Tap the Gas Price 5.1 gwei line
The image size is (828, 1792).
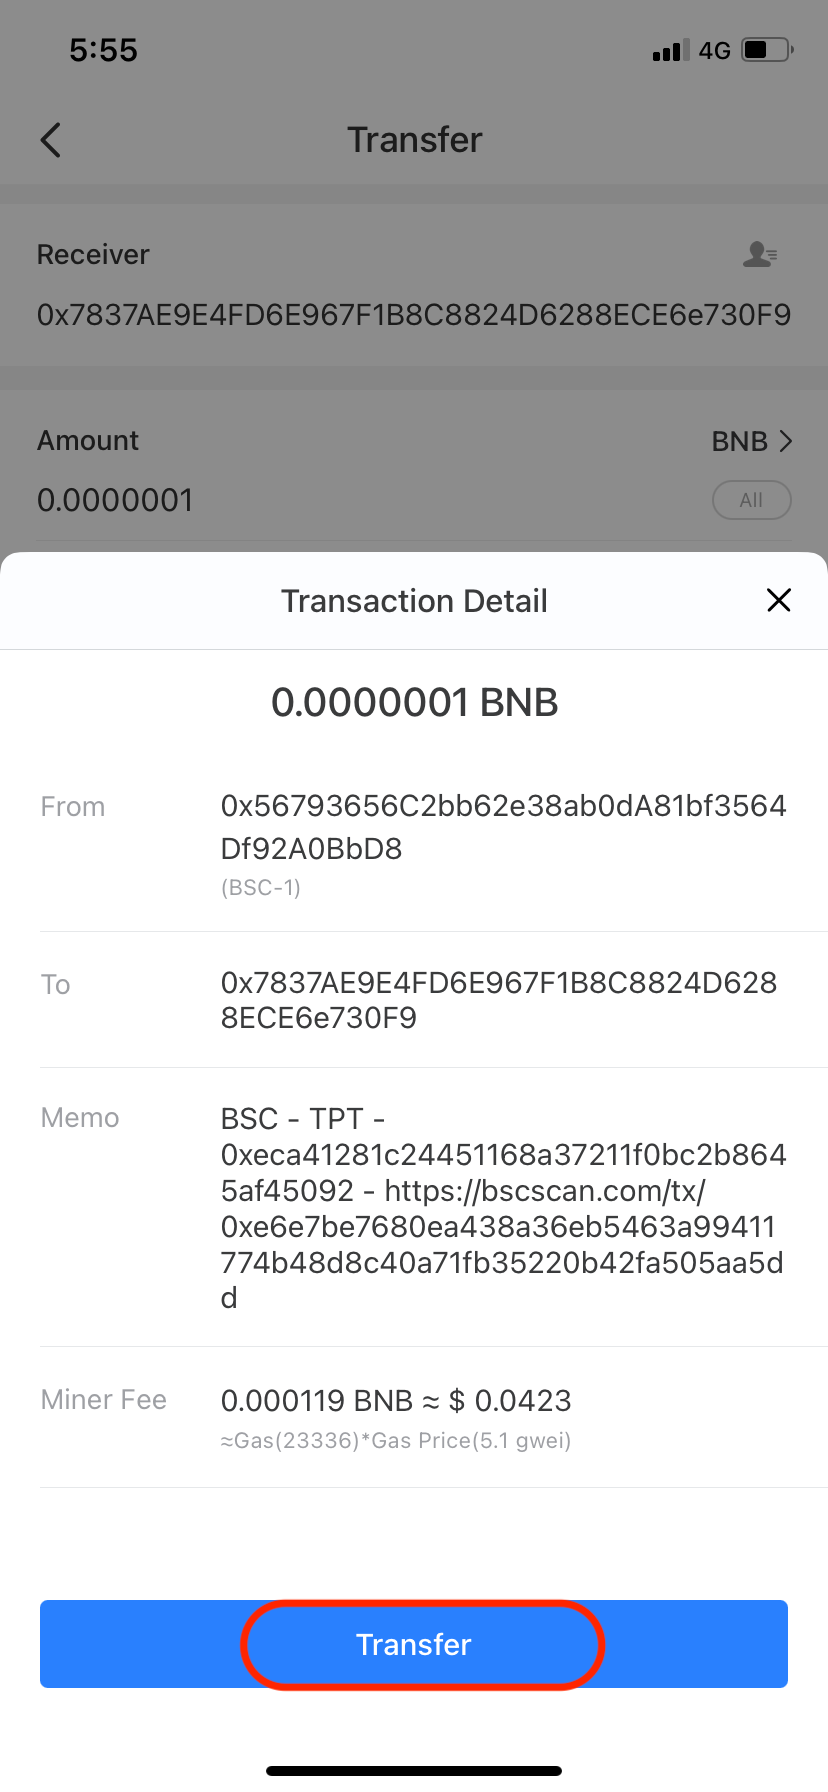396,1441
